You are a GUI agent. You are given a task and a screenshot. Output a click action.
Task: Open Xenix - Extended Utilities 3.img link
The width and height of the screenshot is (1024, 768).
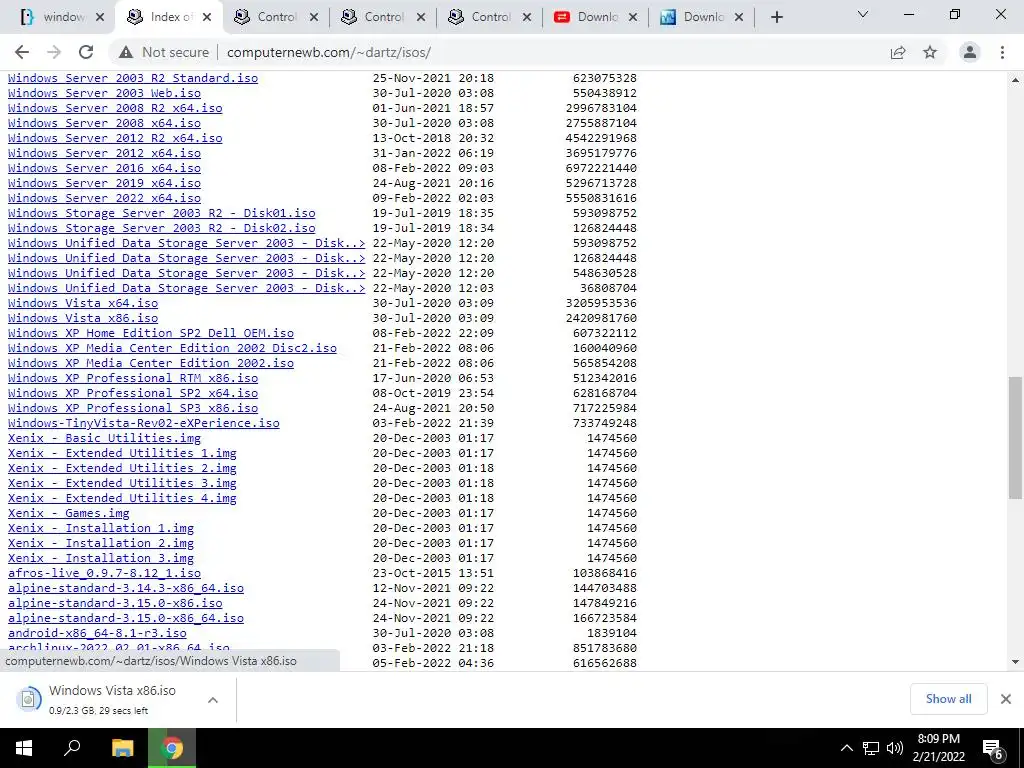point(122,483)
